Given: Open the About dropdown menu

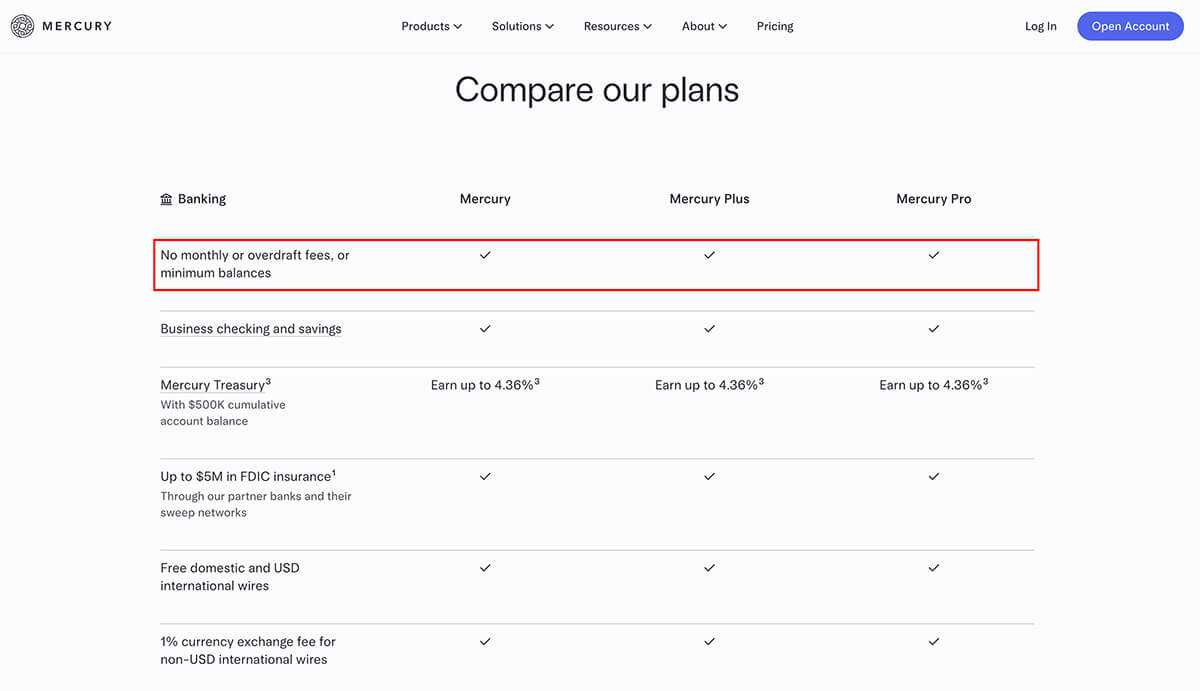Looking at the screenshot, I should tap(704, 26).
